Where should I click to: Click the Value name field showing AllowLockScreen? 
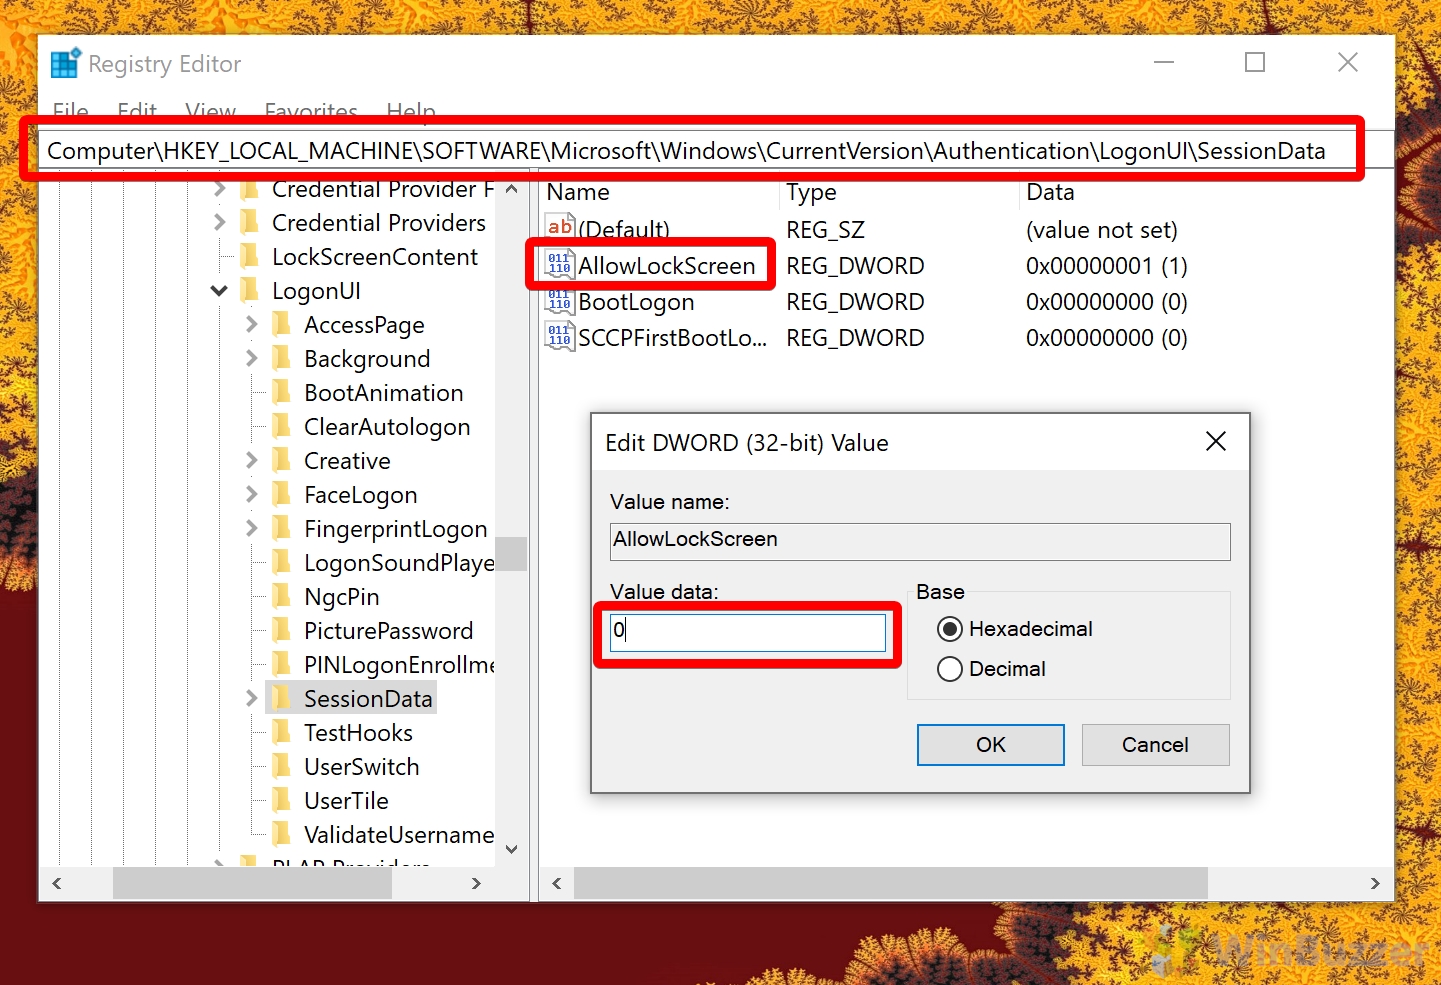920,541
